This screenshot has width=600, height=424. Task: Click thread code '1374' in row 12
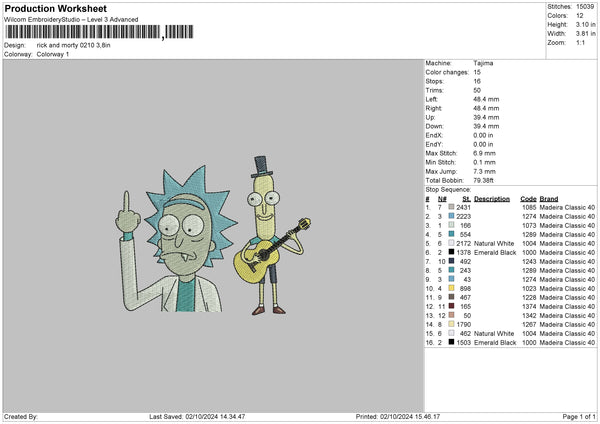tap(529, 307)
